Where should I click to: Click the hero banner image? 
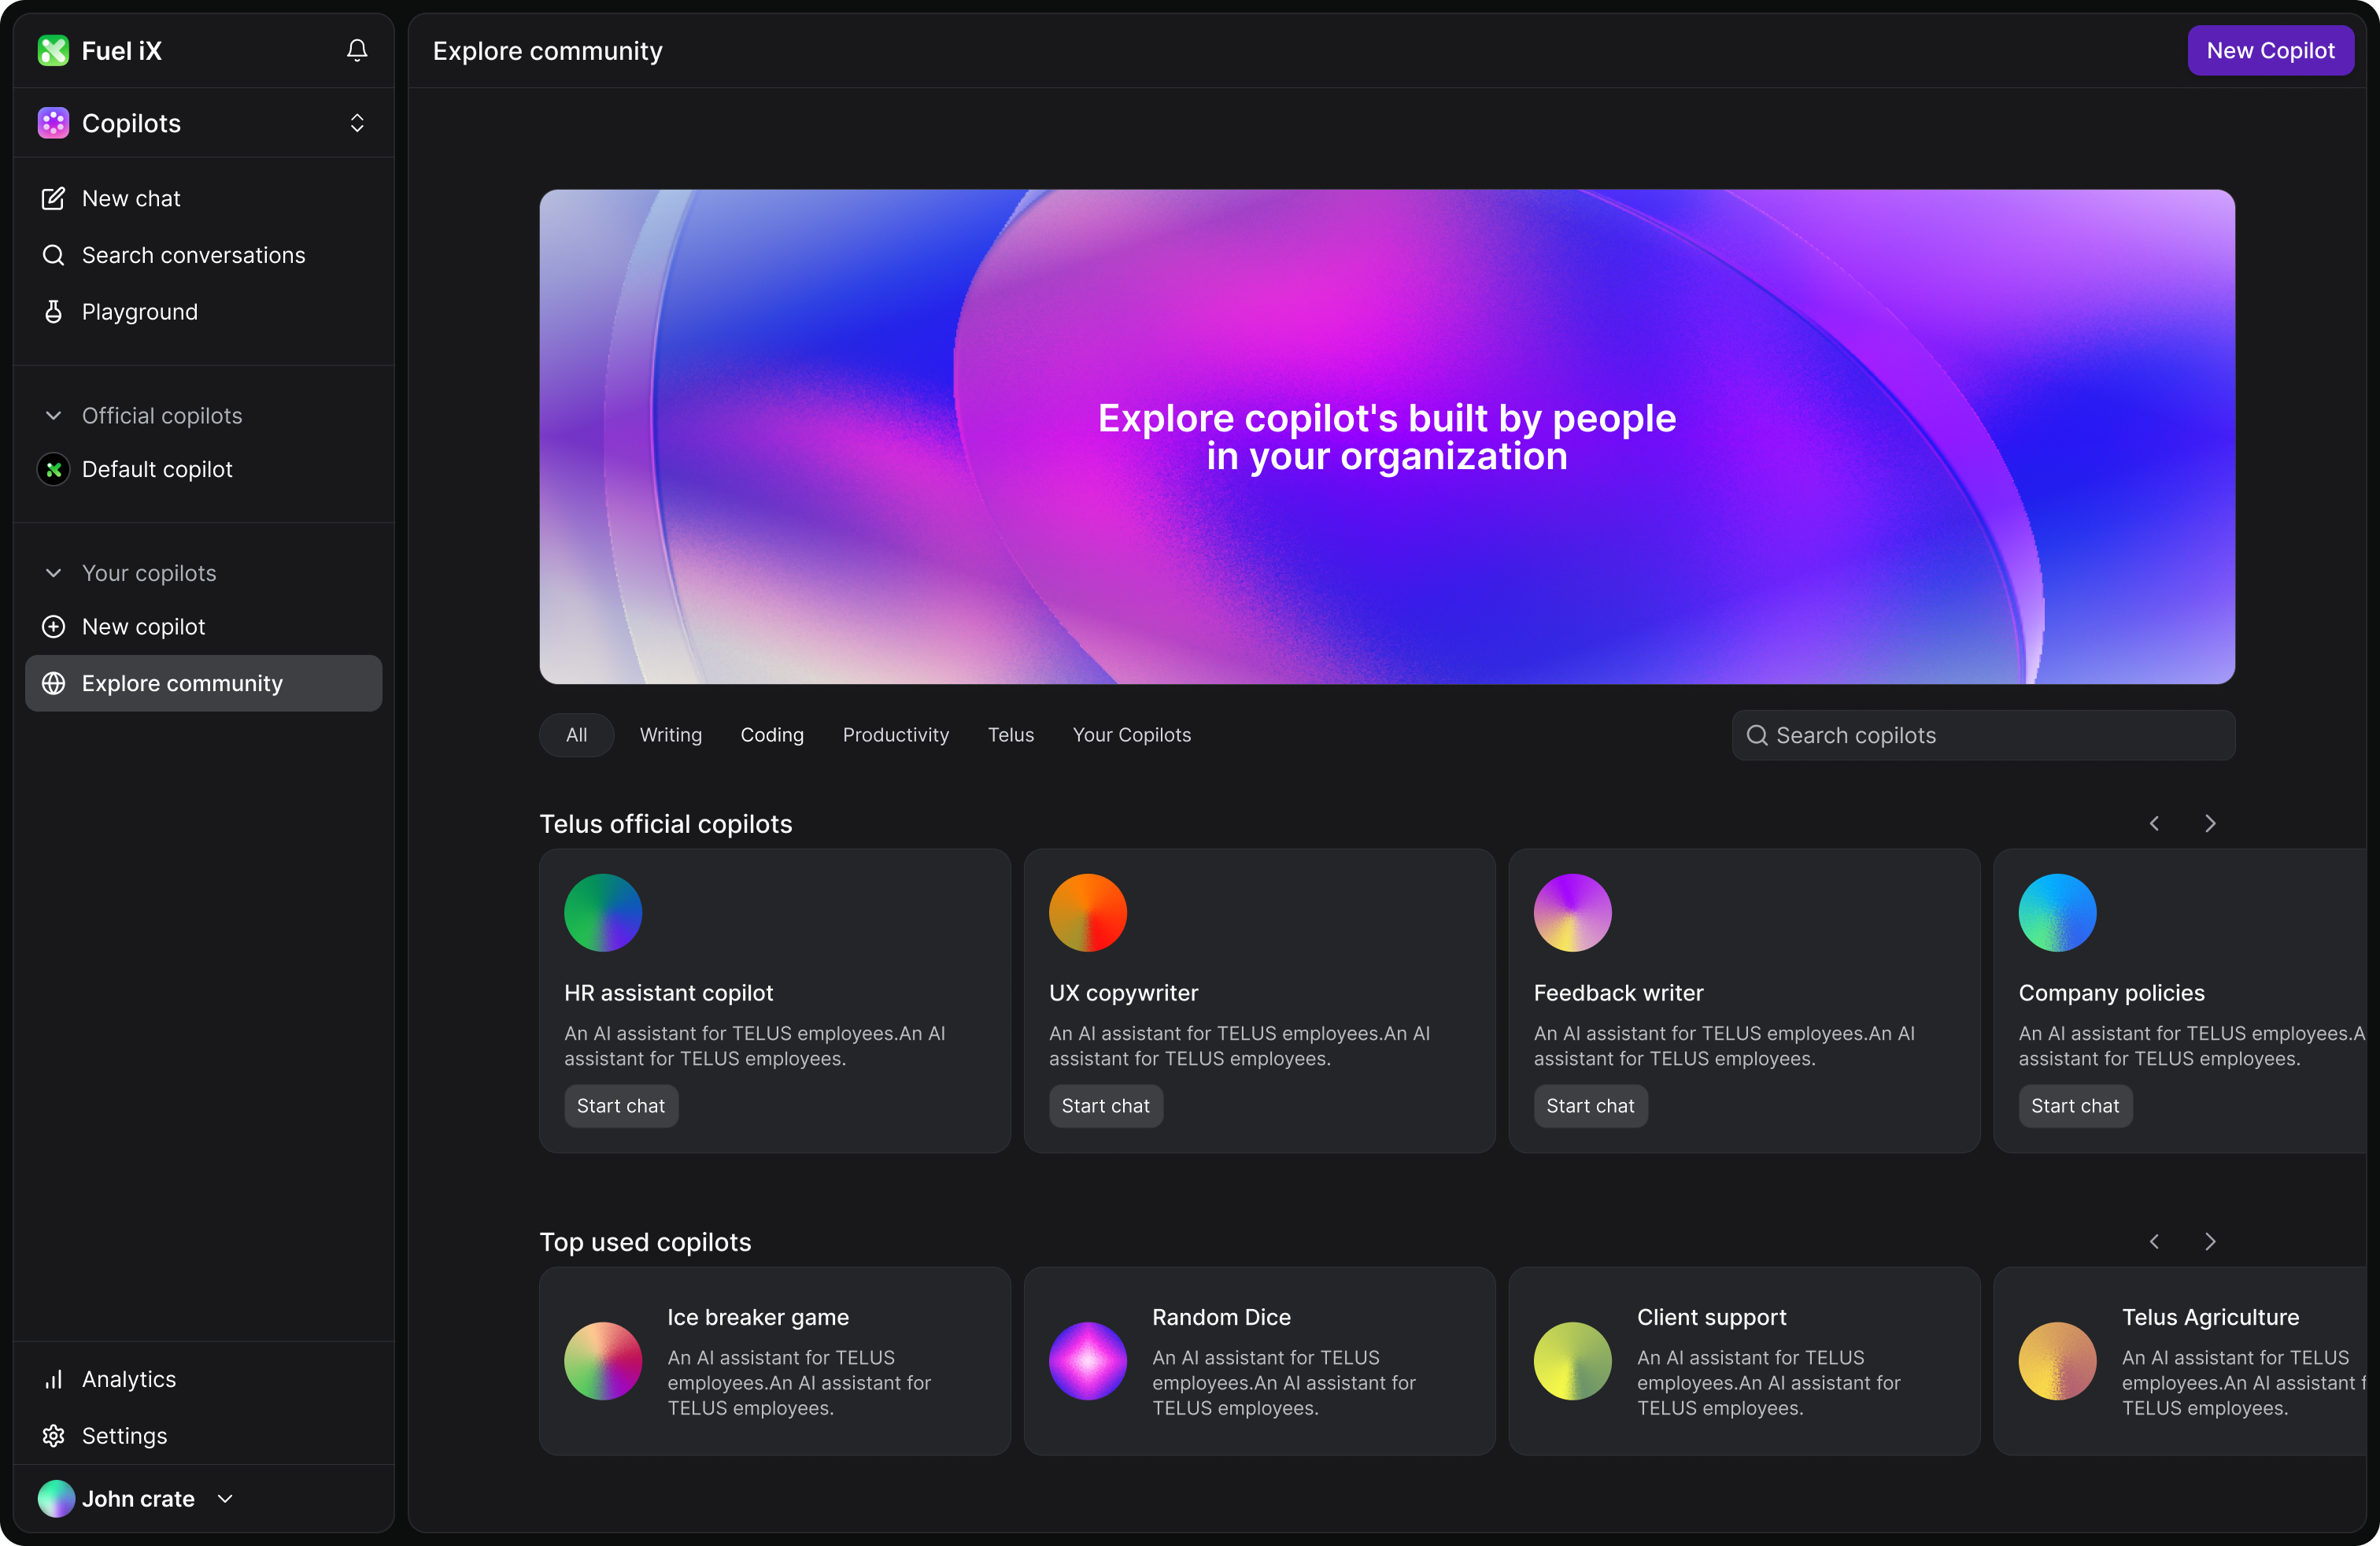tap(1387, 437)
